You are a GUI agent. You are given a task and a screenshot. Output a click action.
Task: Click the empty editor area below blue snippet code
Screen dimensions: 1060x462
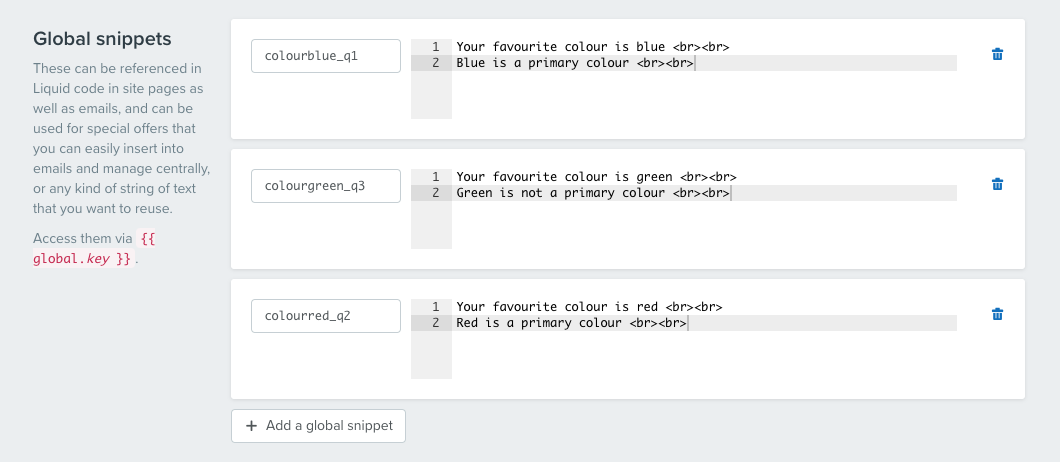coord(704,95)
